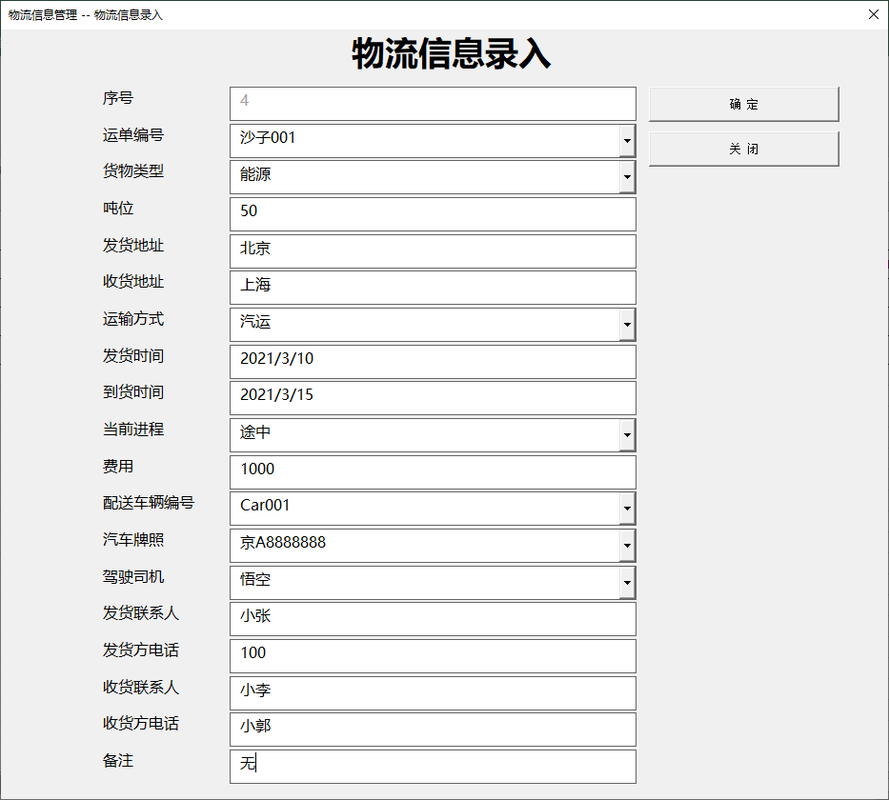The height and width of the screenshot is (800, 889).
Task: Open the 运输方式 dropdown showing 汽运
Action: tap(628, 324)
